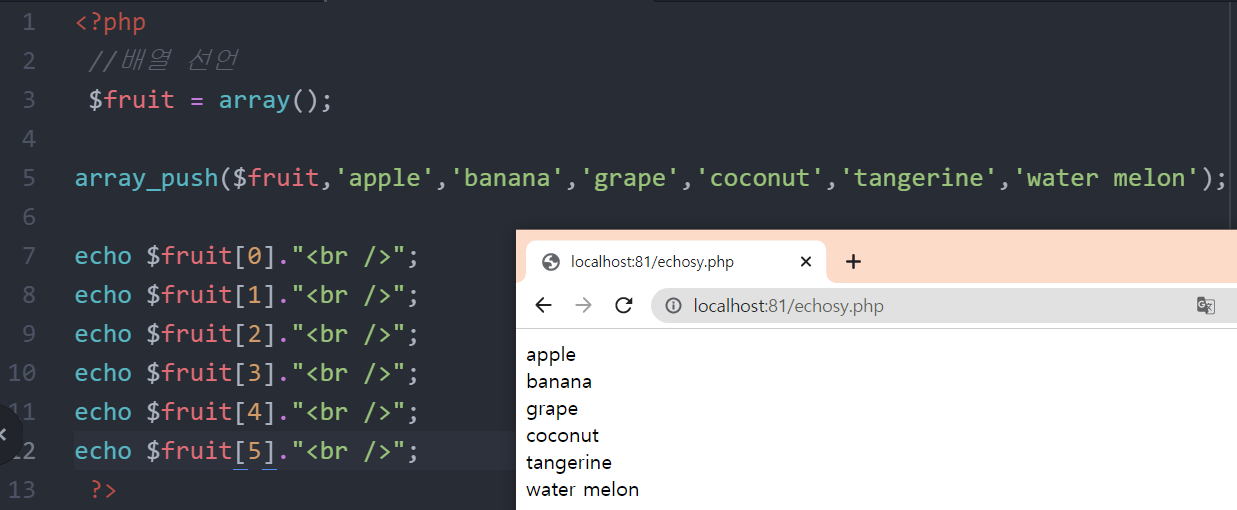Click '$fruit[3]' on line 10

point(211,373)
